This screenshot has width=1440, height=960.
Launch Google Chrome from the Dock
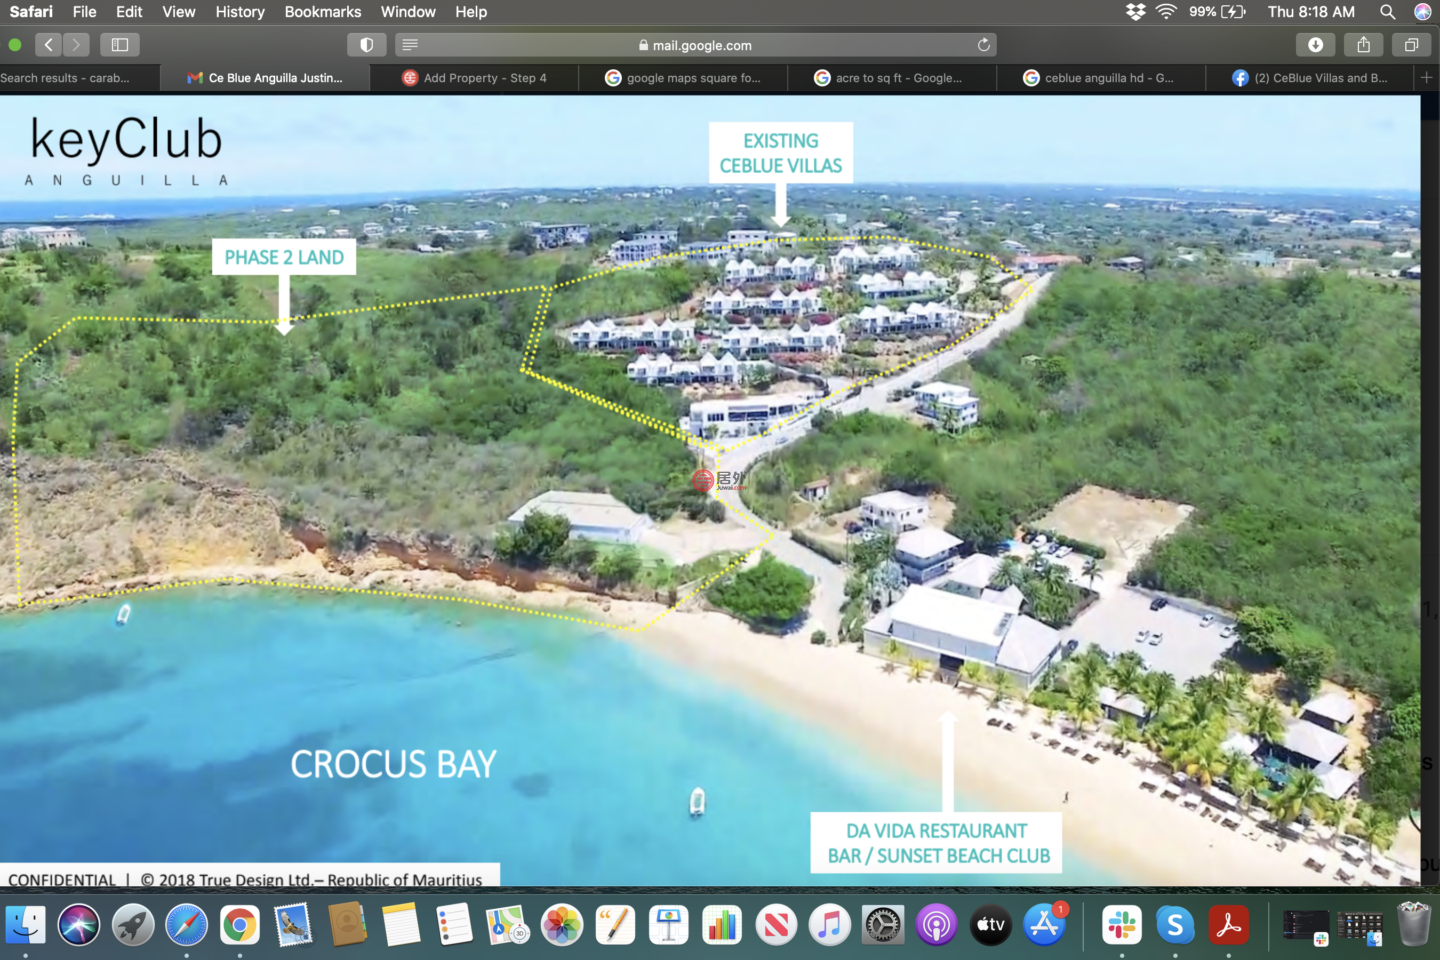[x=240, y=925]
